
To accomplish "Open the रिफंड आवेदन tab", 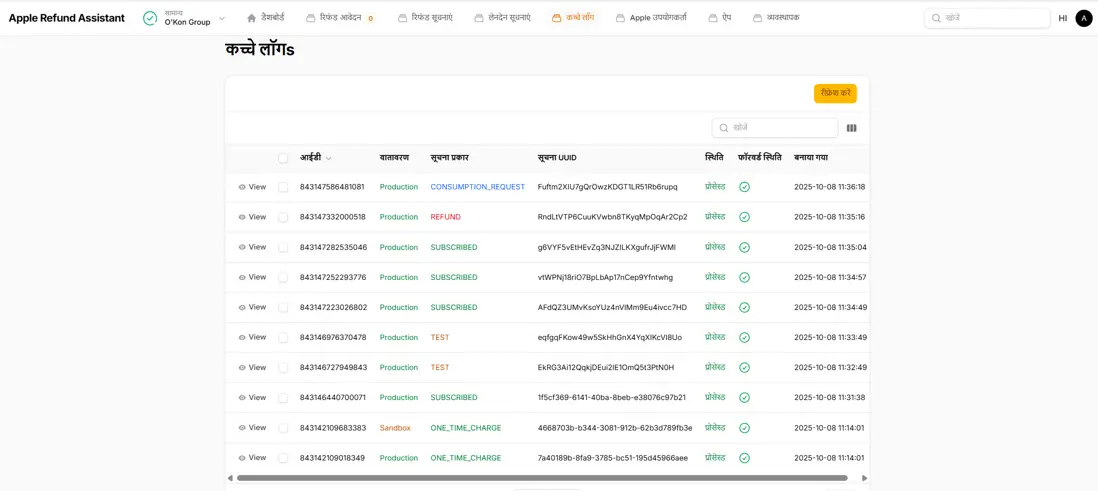I will [340, 18].
